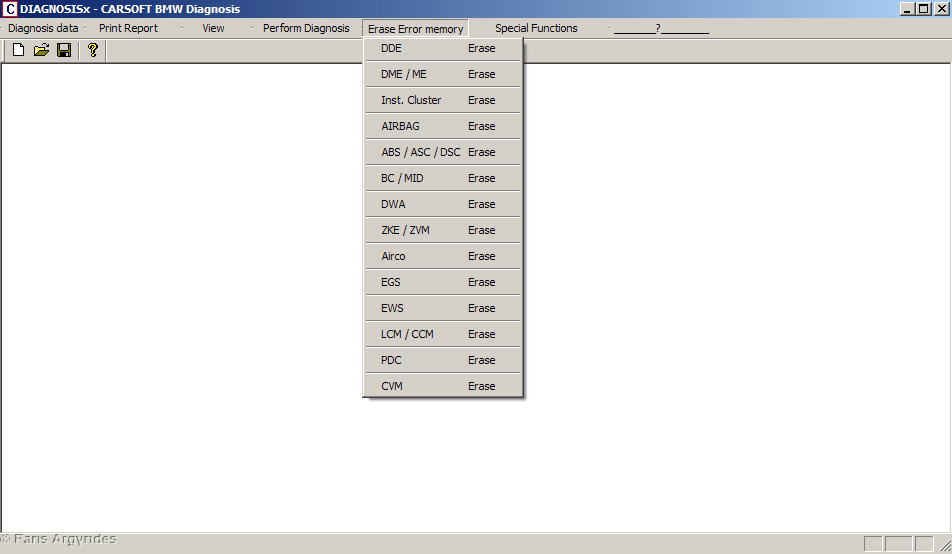Image resolution: width=952 pixels, height=554 pixels.
Task: Erase PDC error memory
Action: click(x=443, y=360)
